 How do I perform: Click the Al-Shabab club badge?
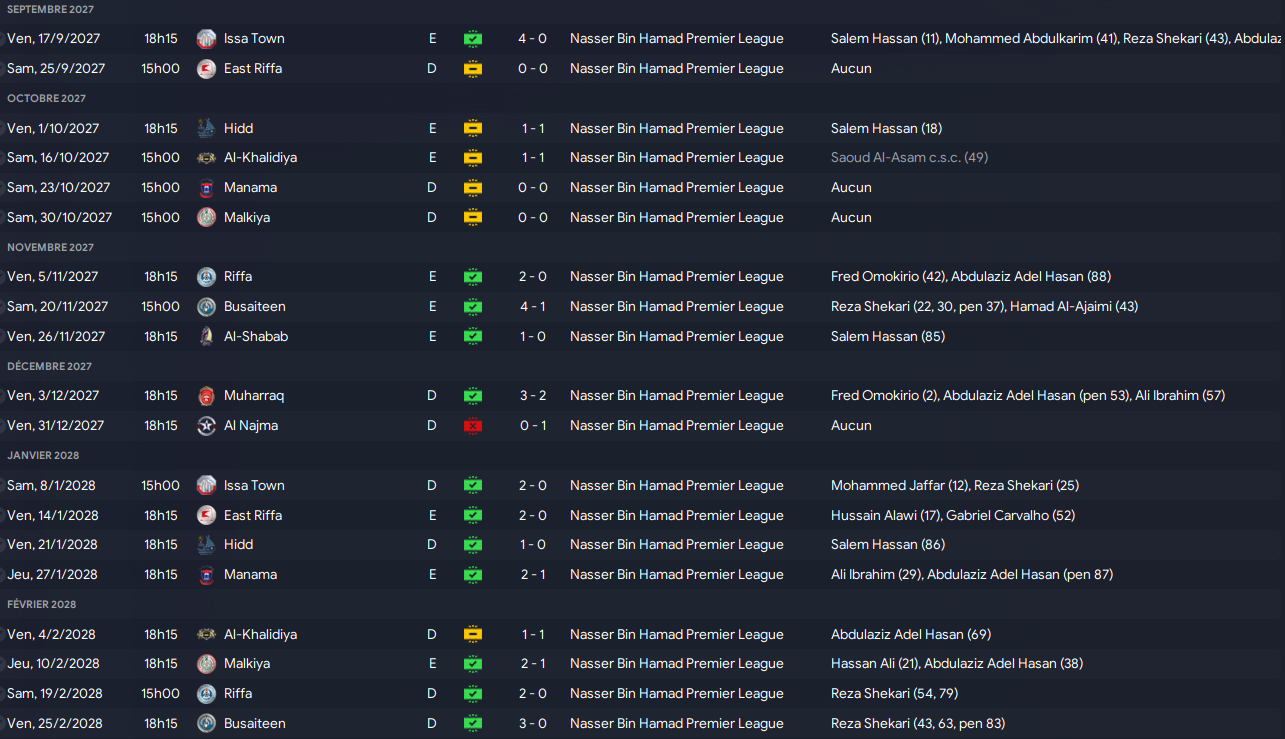click(206, 337)
